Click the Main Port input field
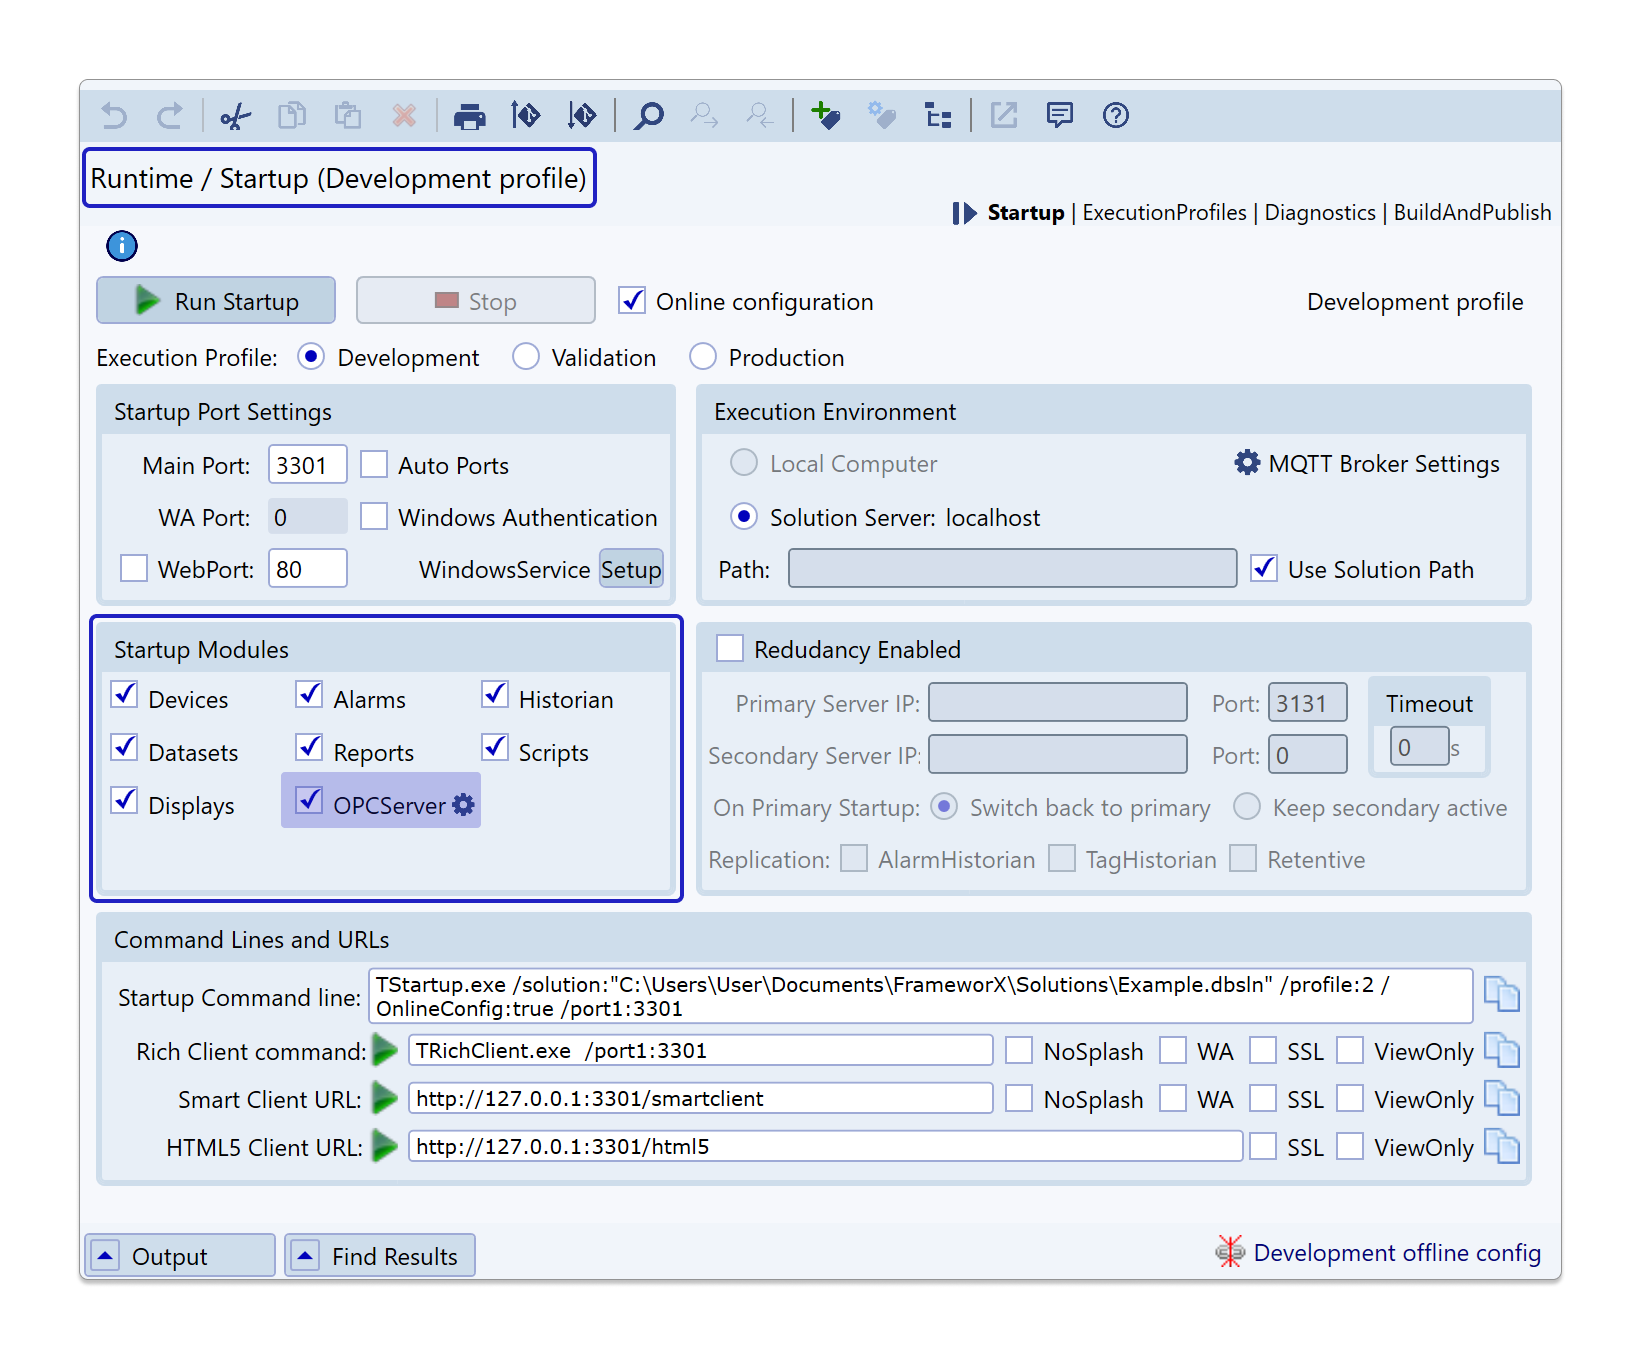1641x1359 pixels. pyautogui.click(x=307, y=465)
